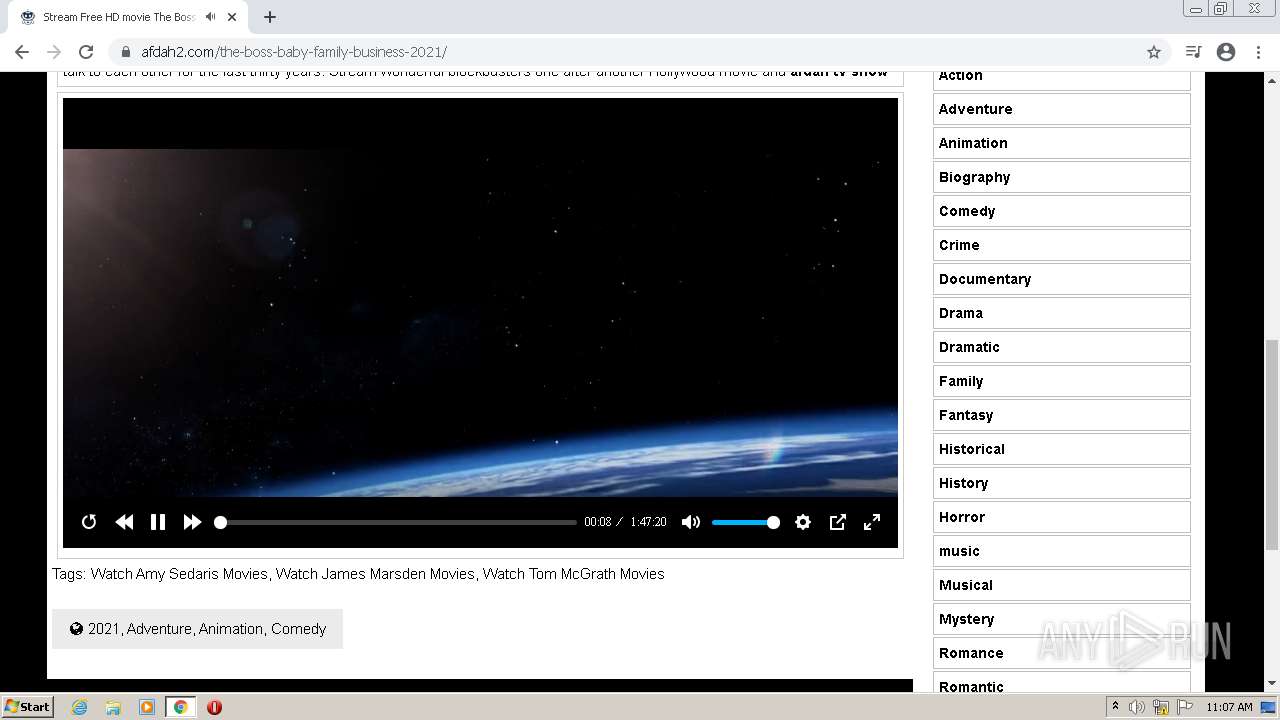Pause the playing movie
The image size is (1280, 720).
(158, 522)
